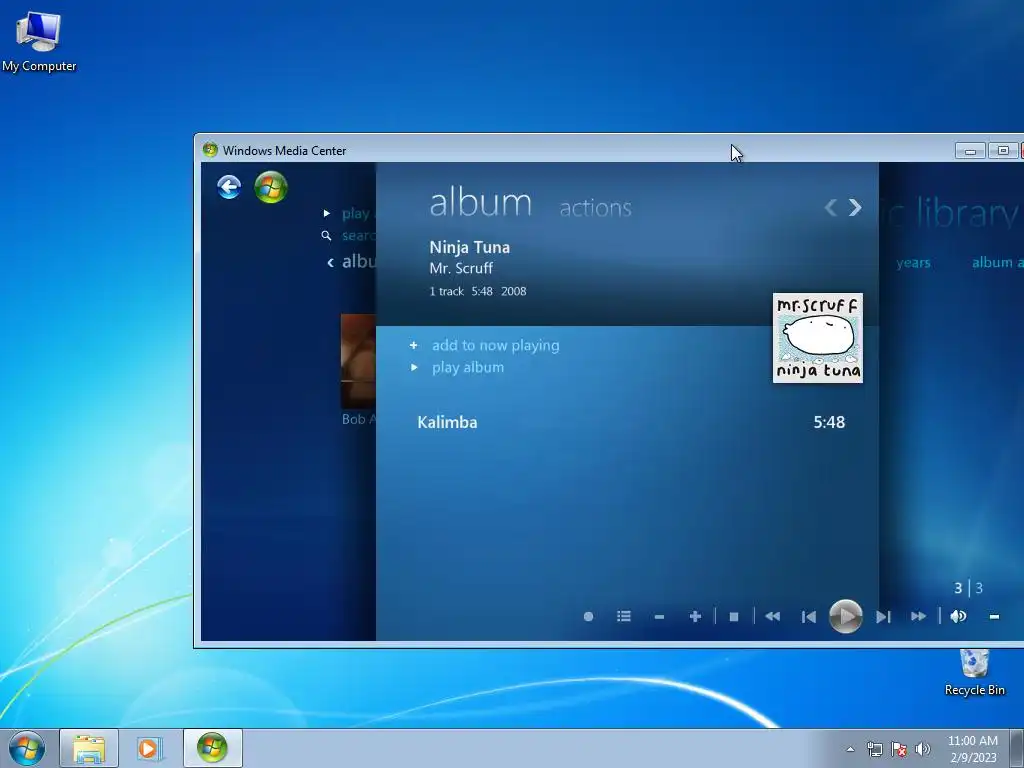Select the Bob album thumbnail behind the panel
Image resolution: width=1024 pixels, height=768 pixels.
tap(359, 361)
